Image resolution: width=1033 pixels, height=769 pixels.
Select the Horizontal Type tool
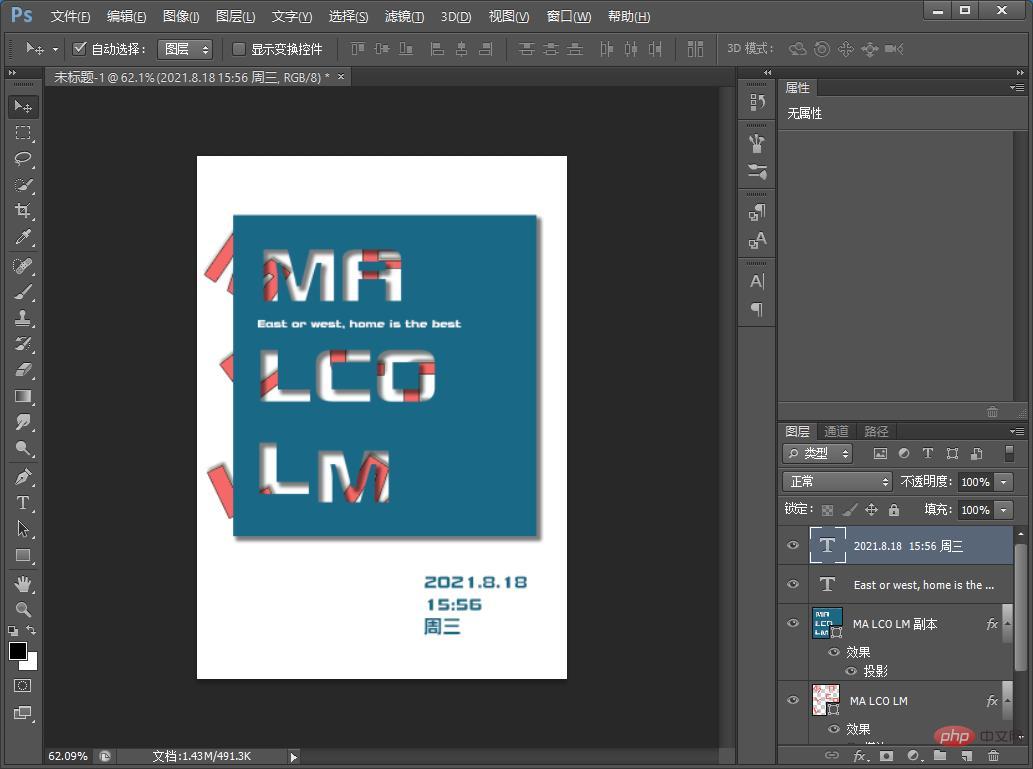click(23, 503)
